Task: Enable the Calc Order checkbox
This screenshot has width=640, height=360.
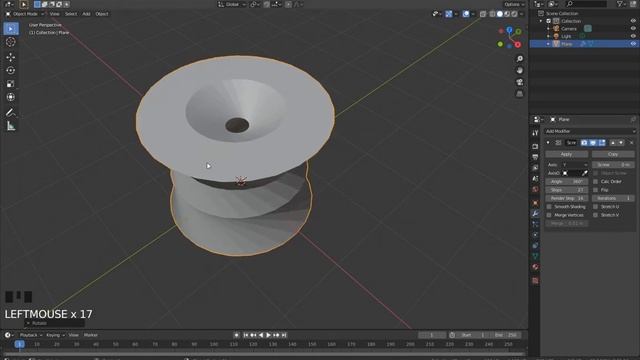Action: pos(596,181)
